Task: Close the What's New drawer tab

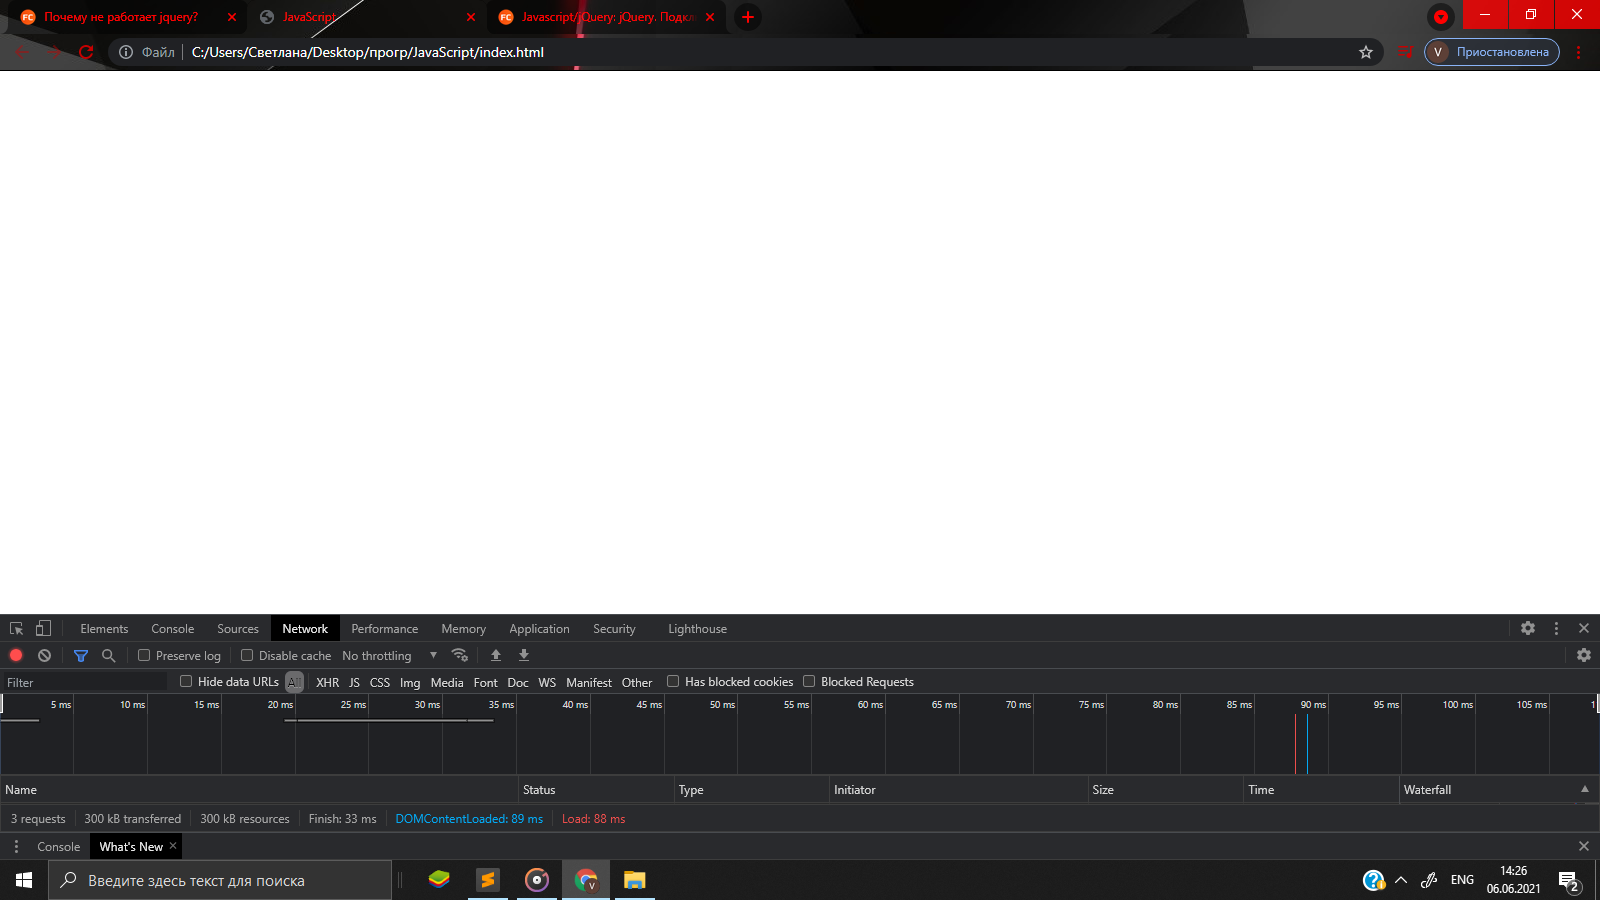Action: click(x=173, y=846)
